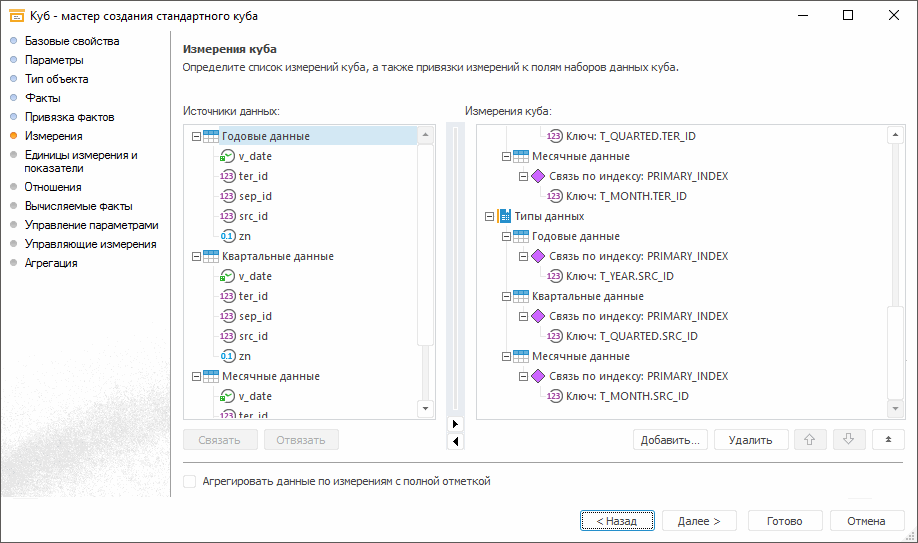Open the Вычисляемые факты step
Screen dimensions: 918x543
point(78,206)
